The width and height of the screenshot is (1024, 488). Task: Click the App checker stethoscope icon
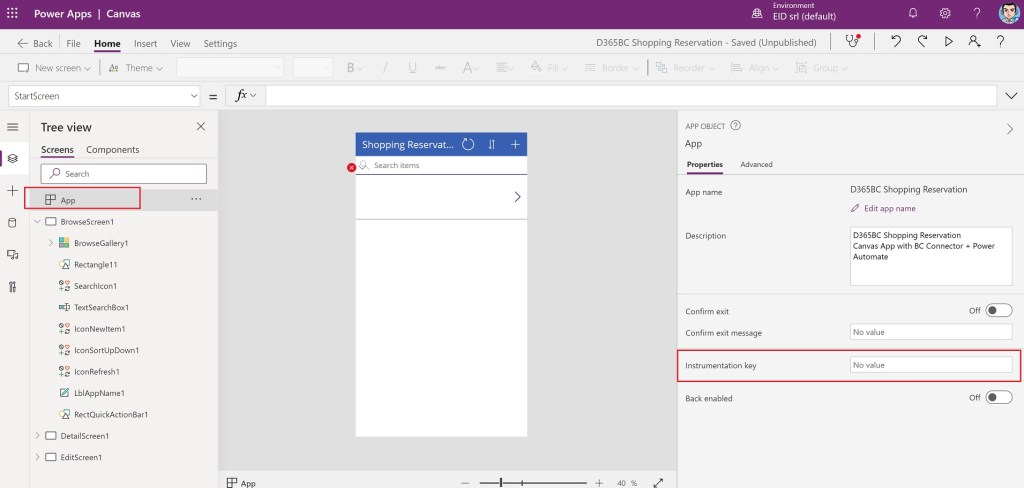851,42
